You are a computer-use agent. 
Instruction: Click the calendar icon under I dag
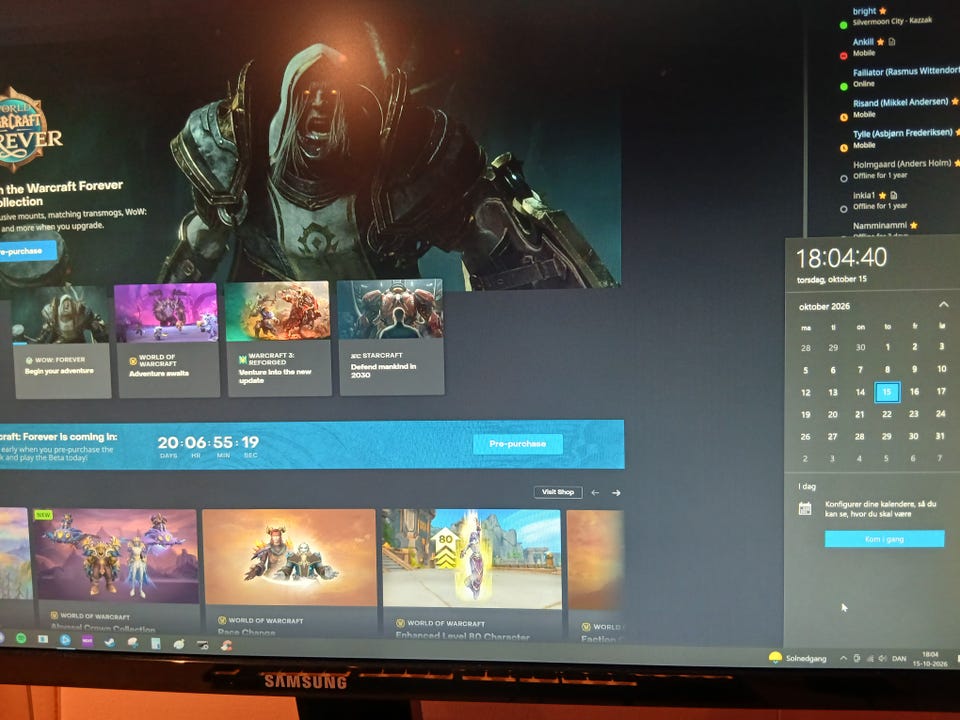coord(805,508)
